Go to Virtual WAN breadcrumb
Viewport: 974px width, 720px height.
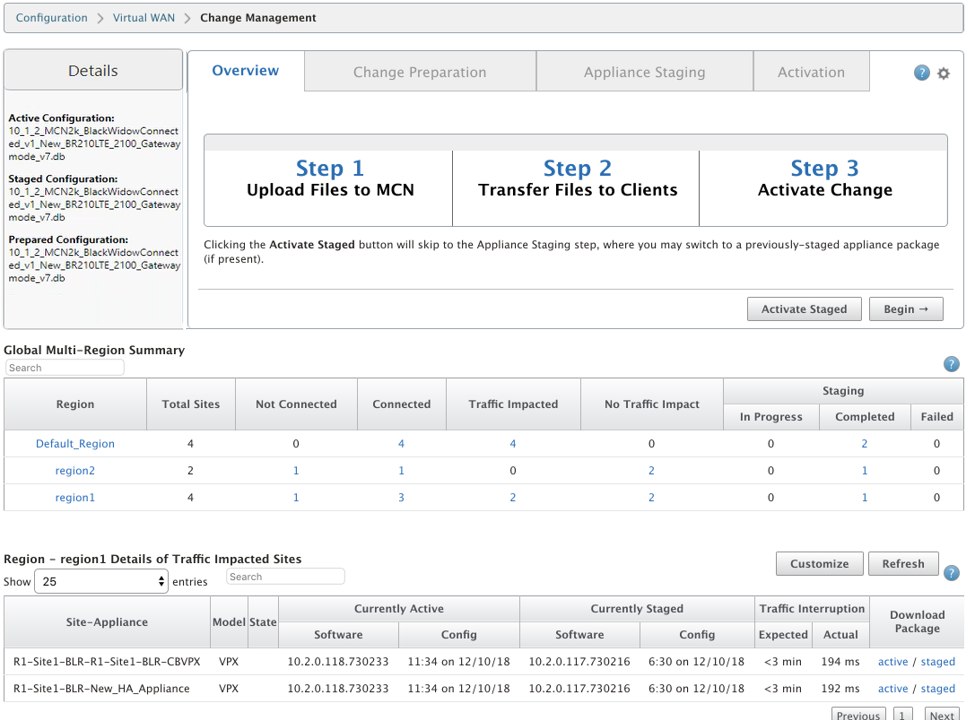click(x=143, y=17)
